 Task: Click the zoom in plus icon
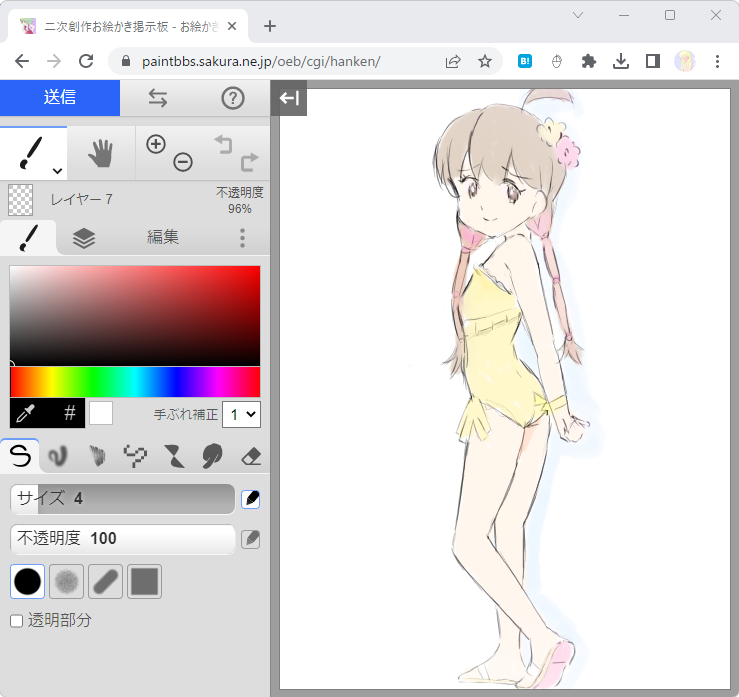click(156, 144)
